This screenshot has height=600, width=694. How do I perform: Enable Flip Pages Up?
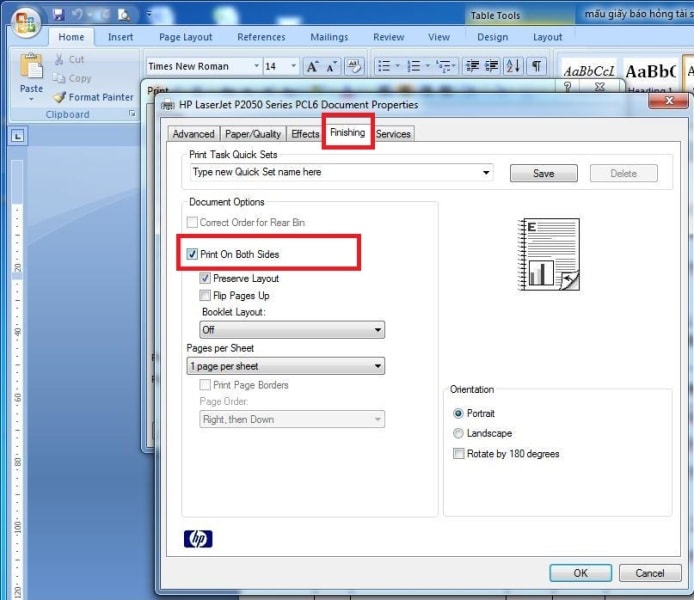(205, 295)
